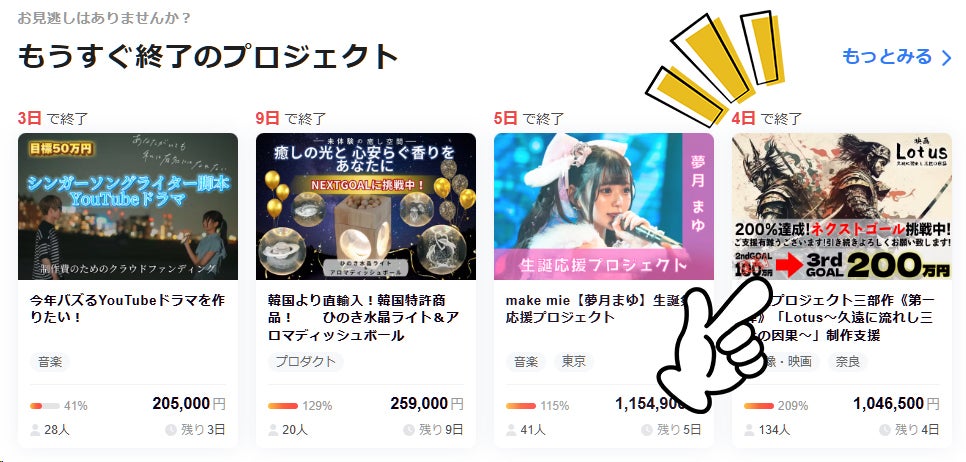The height and width of the screenshot is (462, 966).
Task: Select the 東京 location tag
Action: click(574, 362)
